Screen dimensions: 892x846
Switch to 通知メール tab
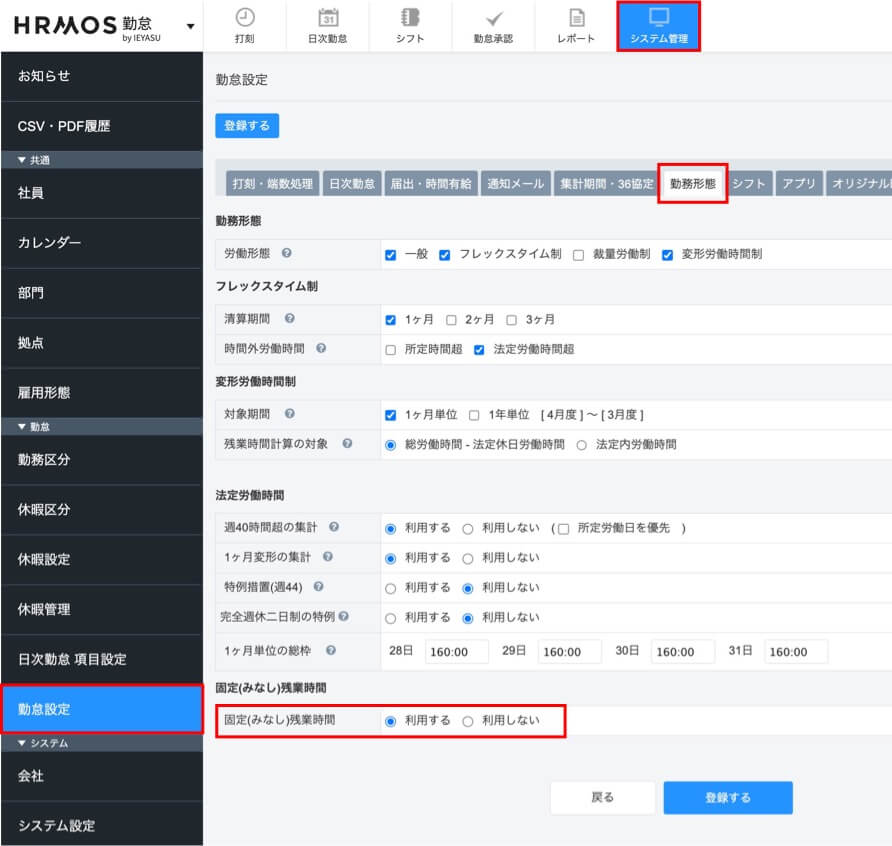pyautogui.click(x=516, y=184)
